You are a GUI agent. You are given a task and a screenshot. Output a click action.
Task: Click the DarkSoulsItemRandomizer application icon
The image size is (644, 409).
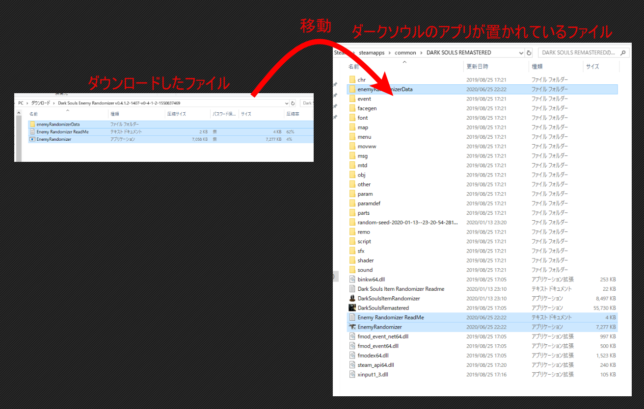(352, 298)
